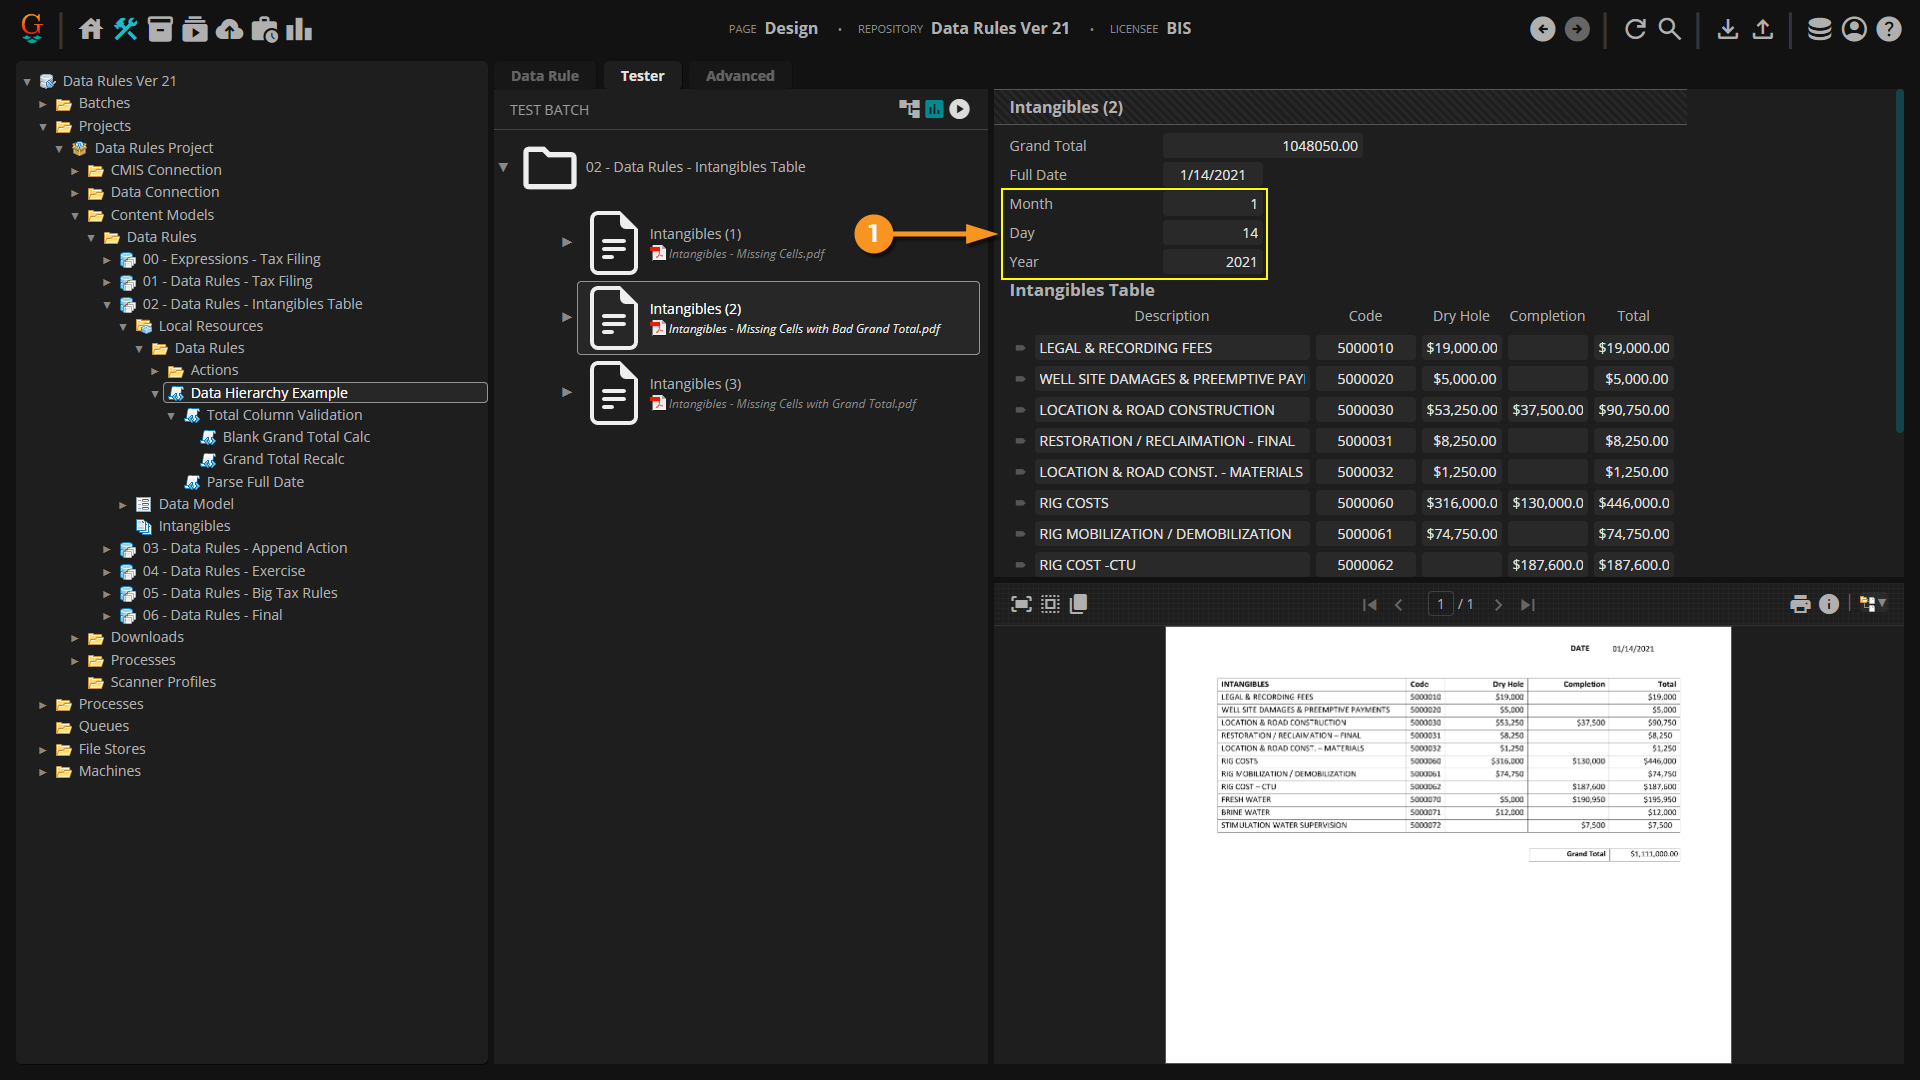Click the print icon in document viewer
The height and width of the screenshot is (1080, 1920).
click(1800, 604)
